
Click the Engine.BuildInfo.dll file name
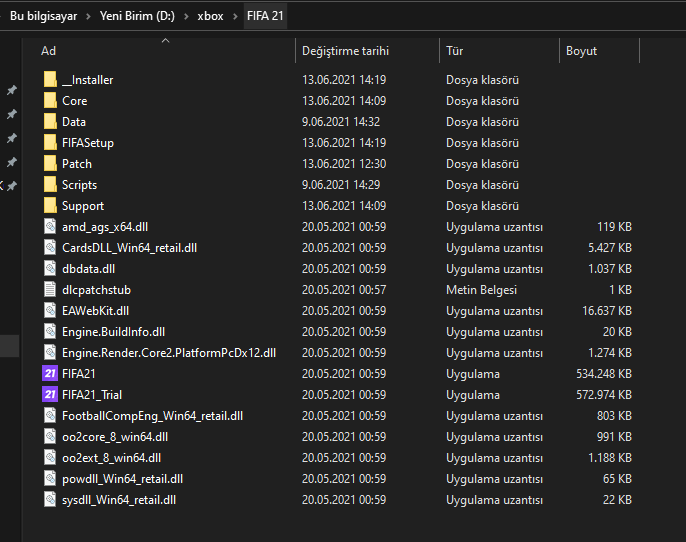[113, 332]
